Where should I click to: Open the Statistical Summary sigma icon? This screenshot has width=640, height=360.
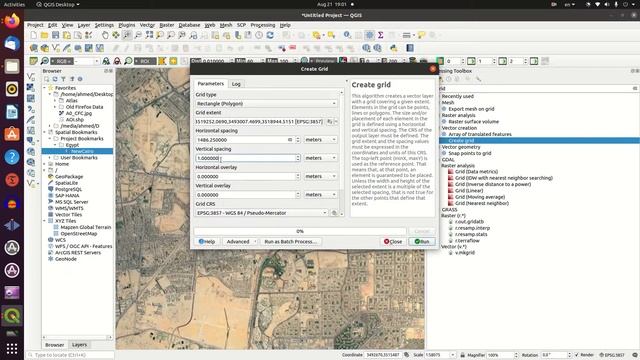[x=380, y=36]
